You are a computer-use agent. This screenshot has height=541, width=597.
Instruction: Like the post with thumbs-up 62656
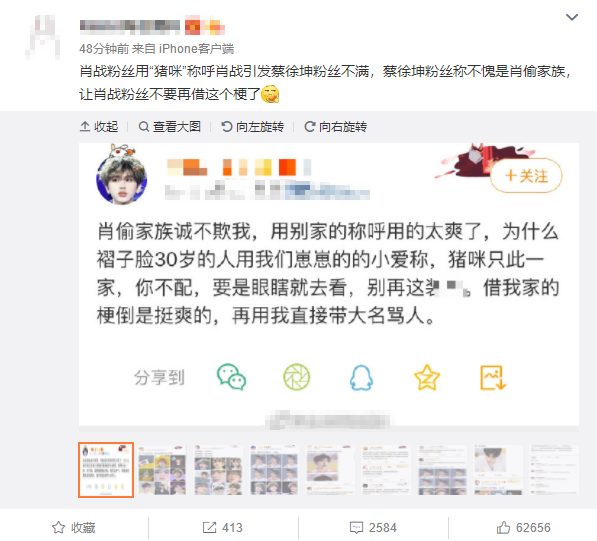(524, 528)
